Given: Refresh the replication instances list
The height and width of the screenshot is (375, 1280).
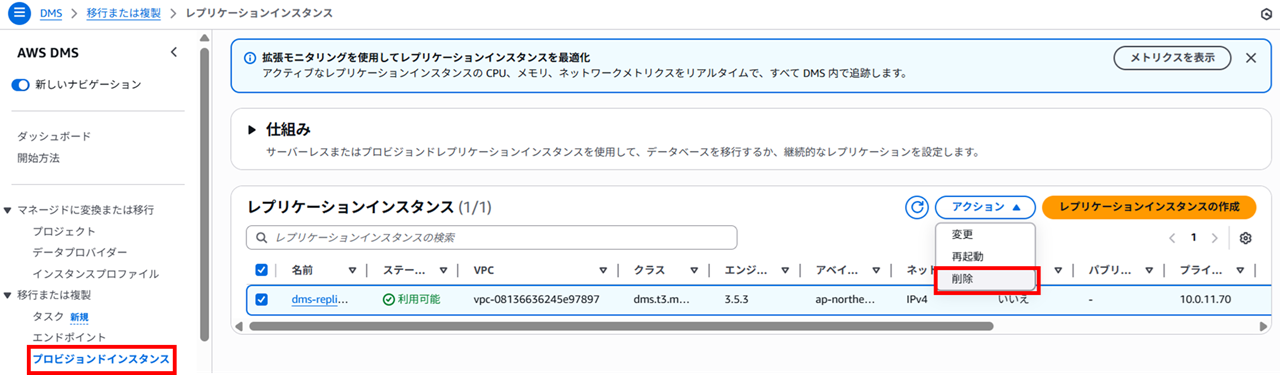Looking at the screenshot, I should (x=917, y=207).
